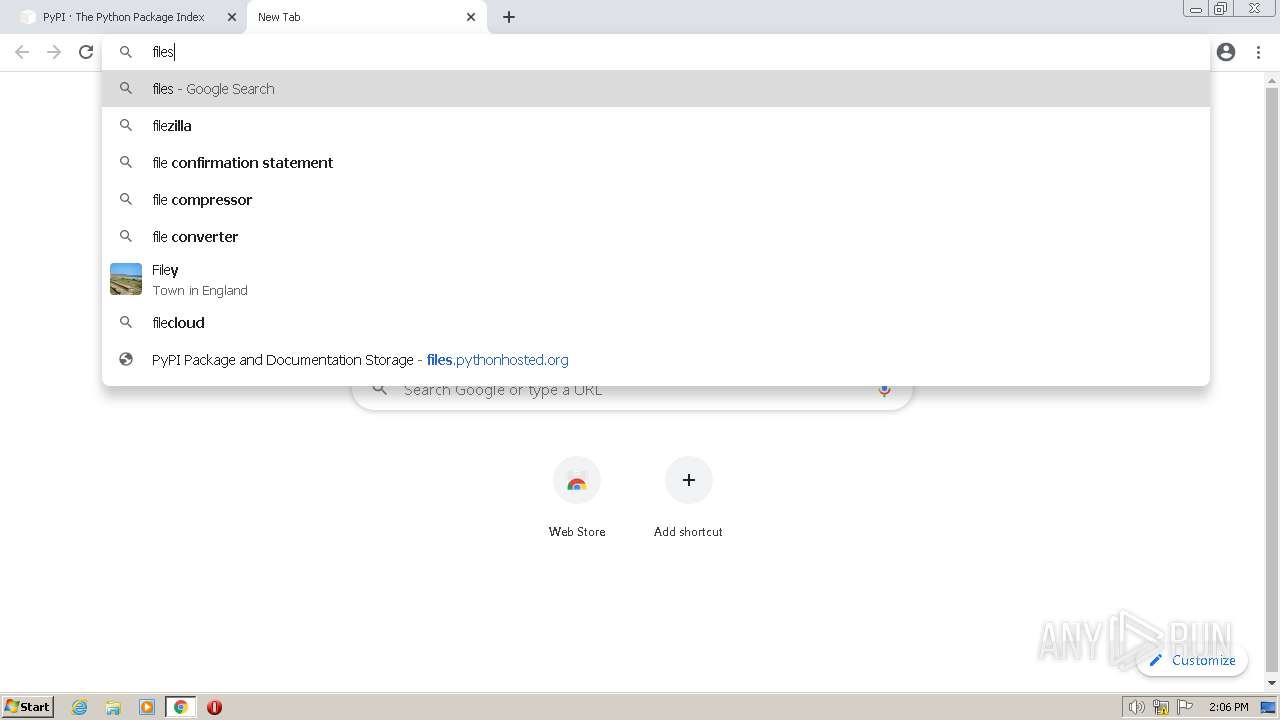Click the 2:06 PM system clock

[x=1228, y=707]
